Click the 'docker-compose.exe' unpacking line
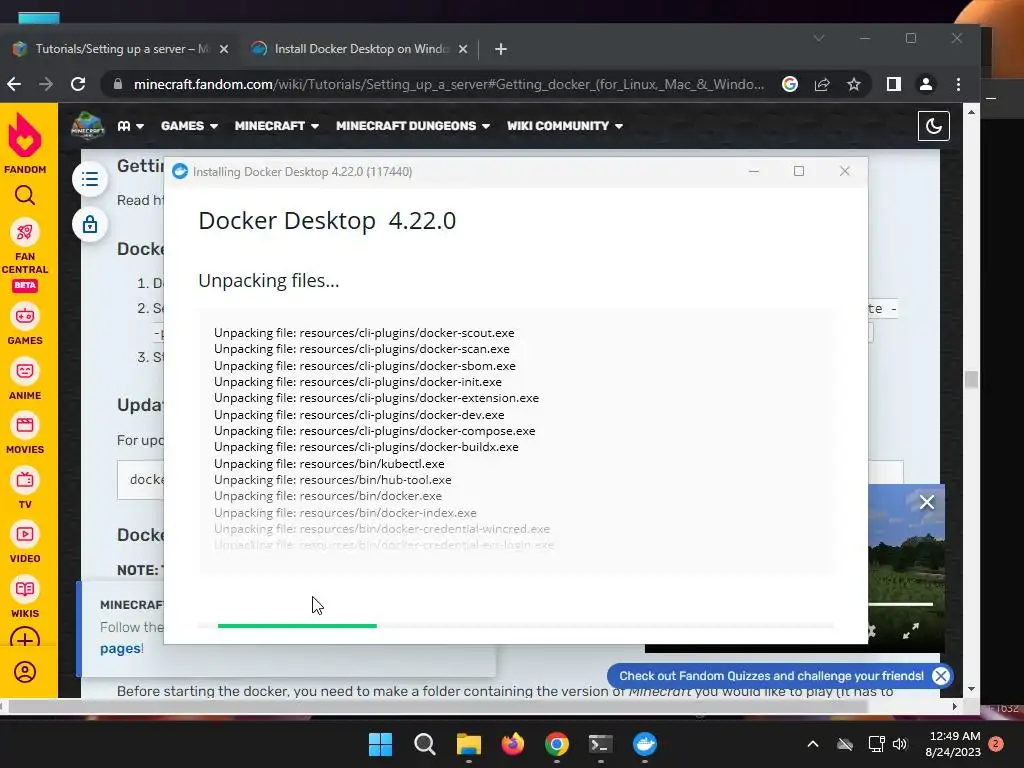The image size is (1024, 768). 374,431
